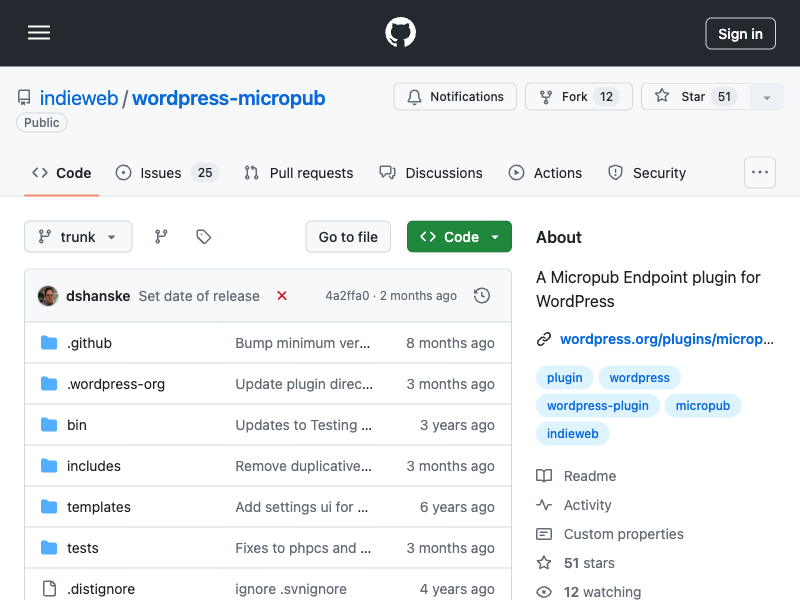Open commit hash 4a2ffa0
Screen dimensions: 800x600
pyautogui.click(x=347, y=296)
